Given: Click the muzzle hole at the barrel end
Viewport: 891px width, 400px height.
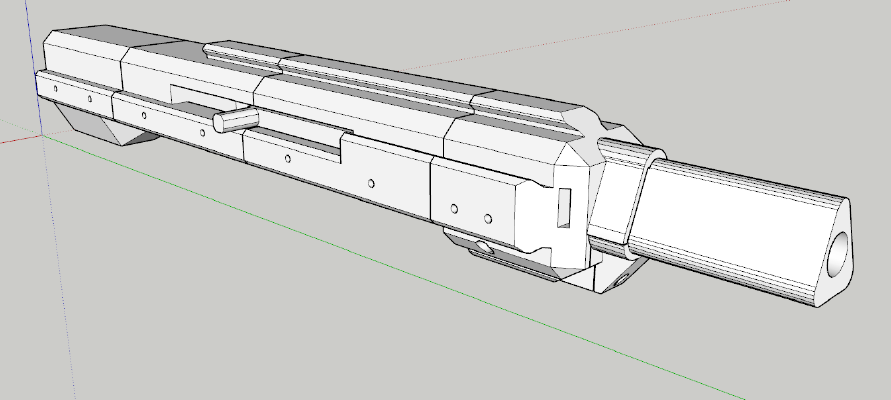Looking at the screenshot, I should 839,254.
